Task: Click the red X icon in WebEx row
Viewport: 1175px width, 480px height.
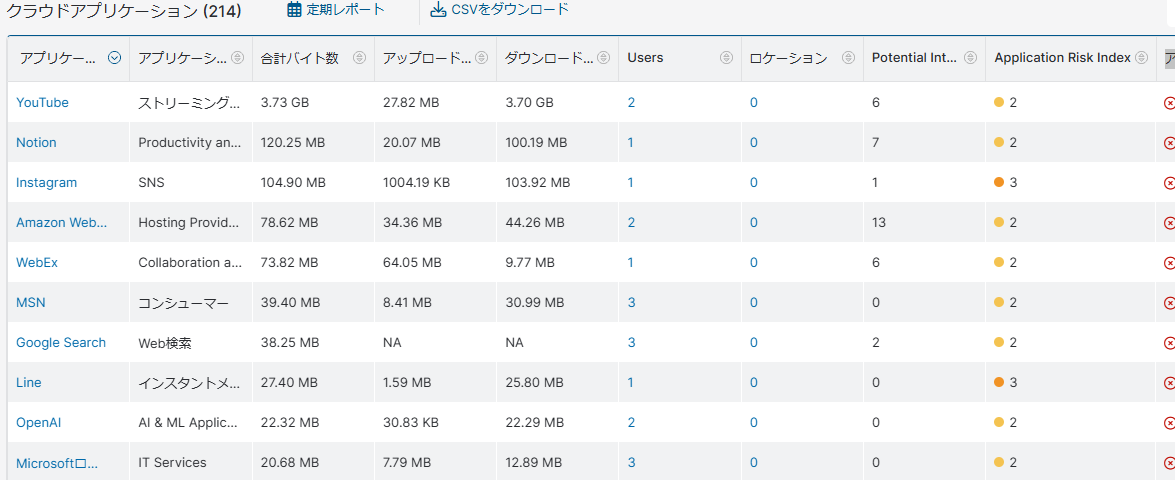Action: click(1169, 263)
